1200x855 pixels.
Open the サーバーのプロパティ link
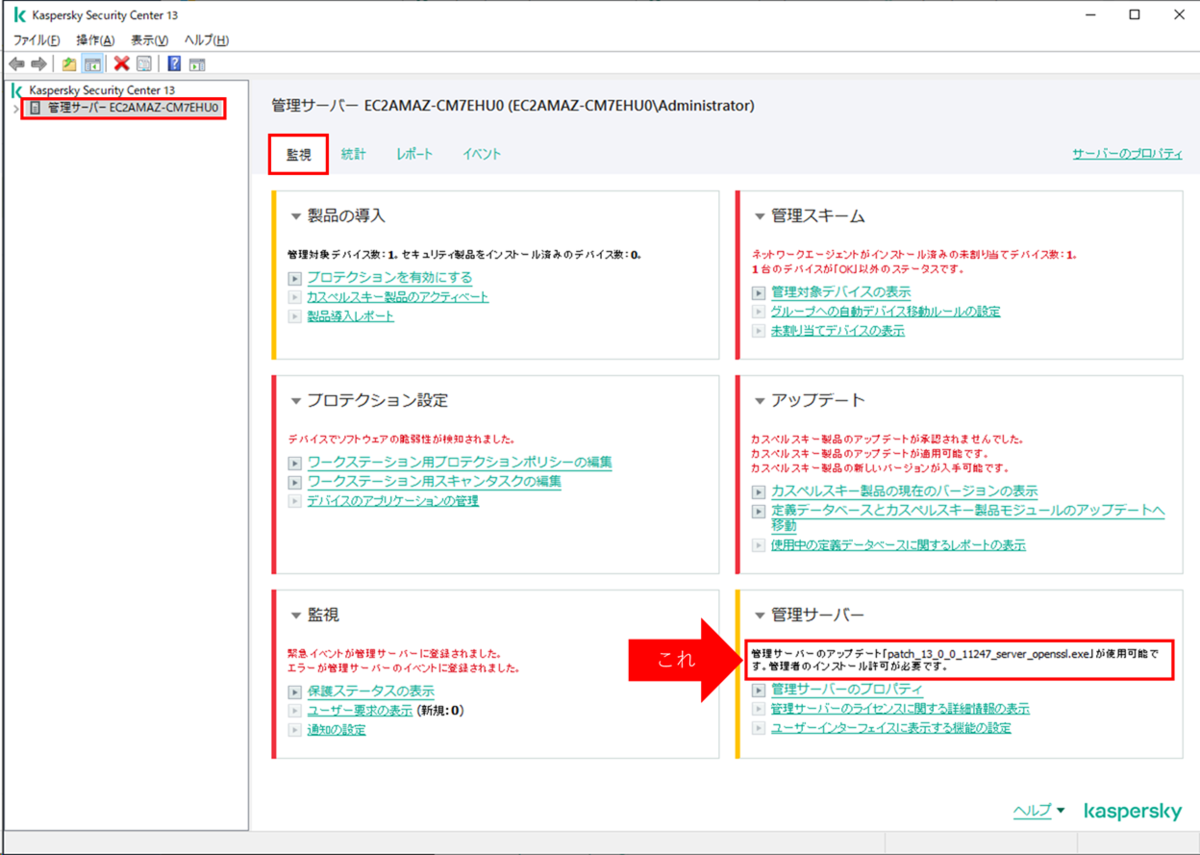tap(1127, 154)
